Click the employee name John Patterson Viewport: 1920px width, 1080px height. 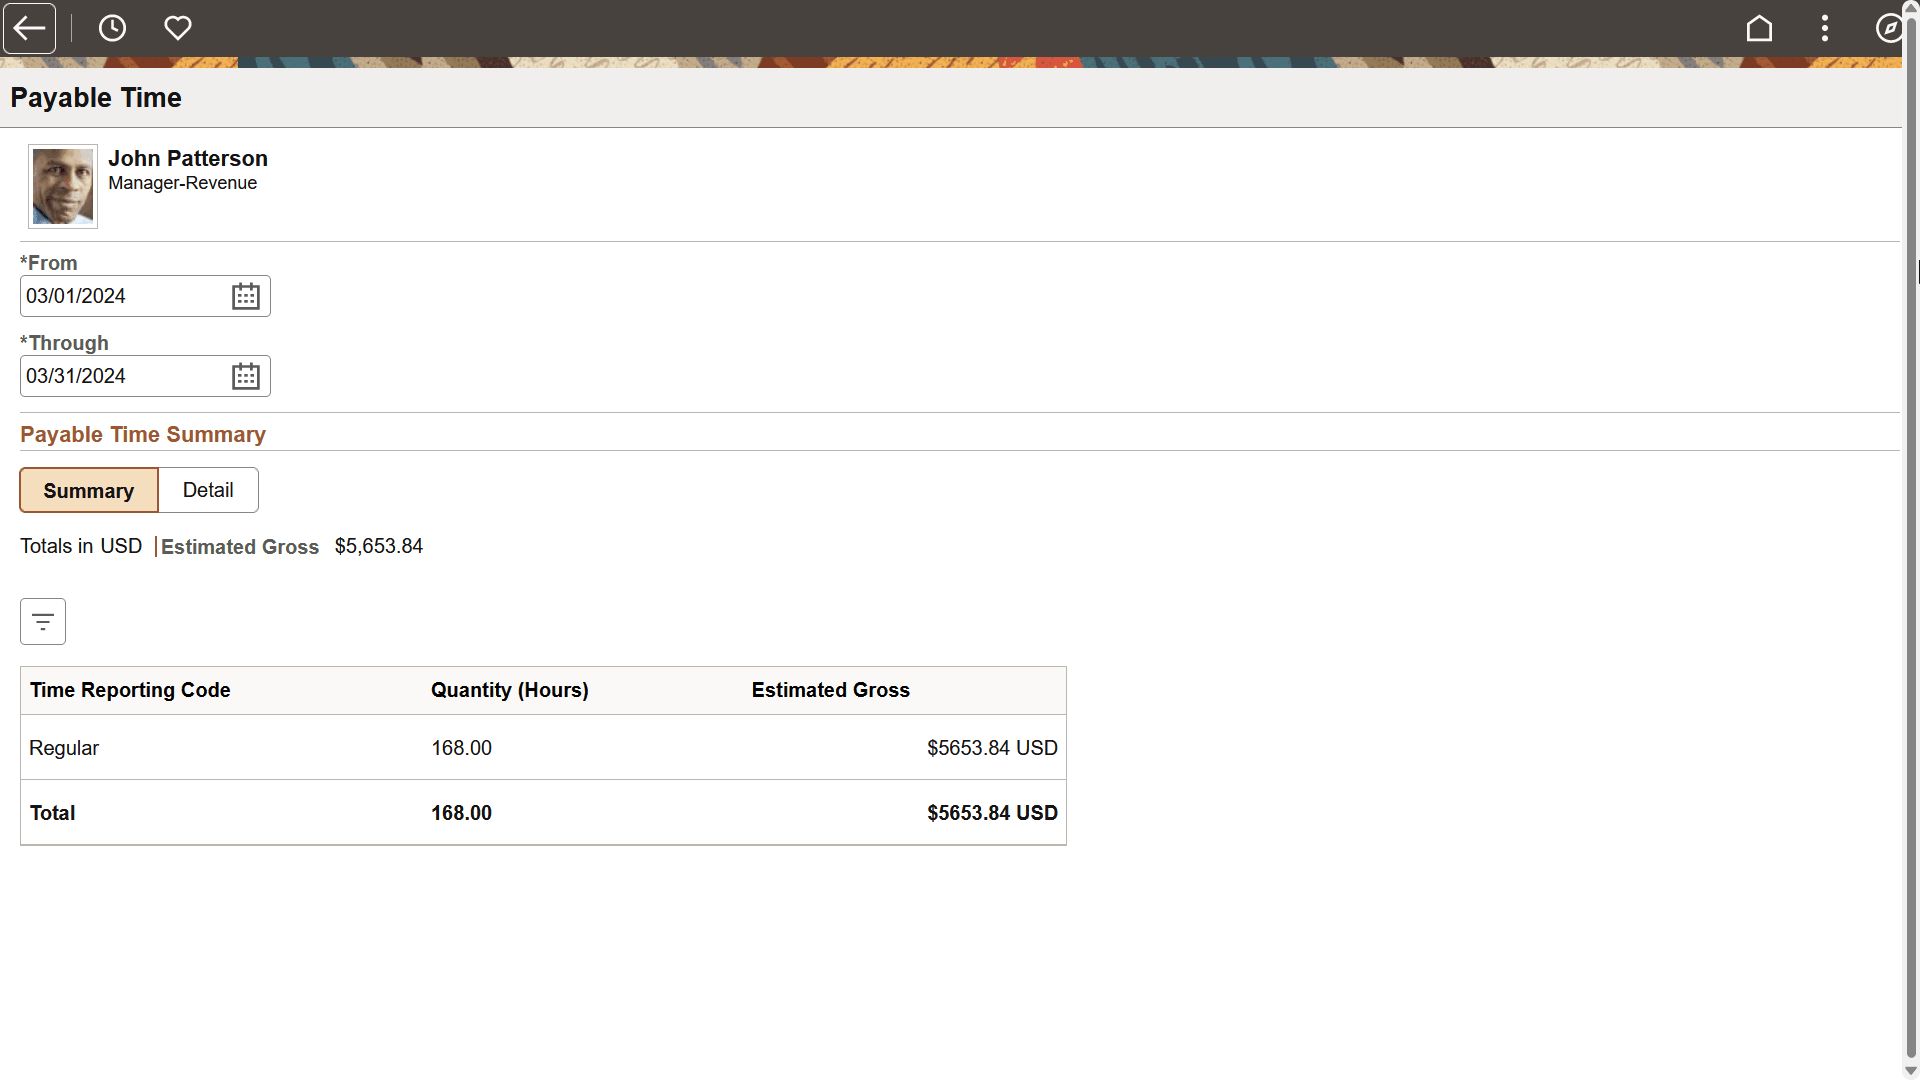coord(188,158)
